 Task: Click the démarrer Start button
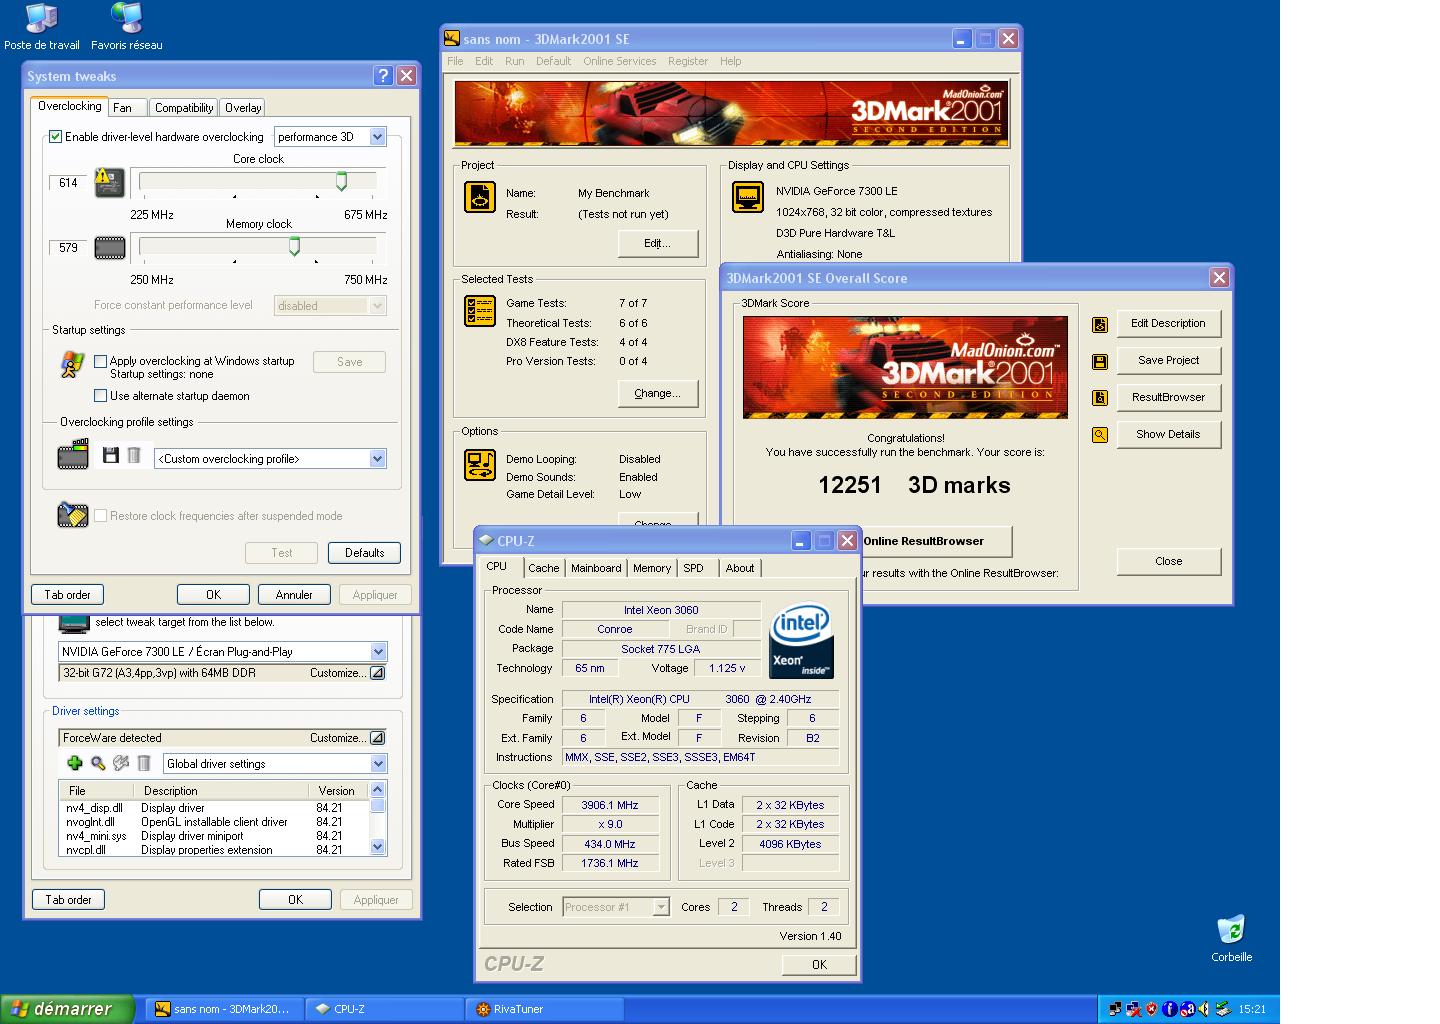[67, 1009]
